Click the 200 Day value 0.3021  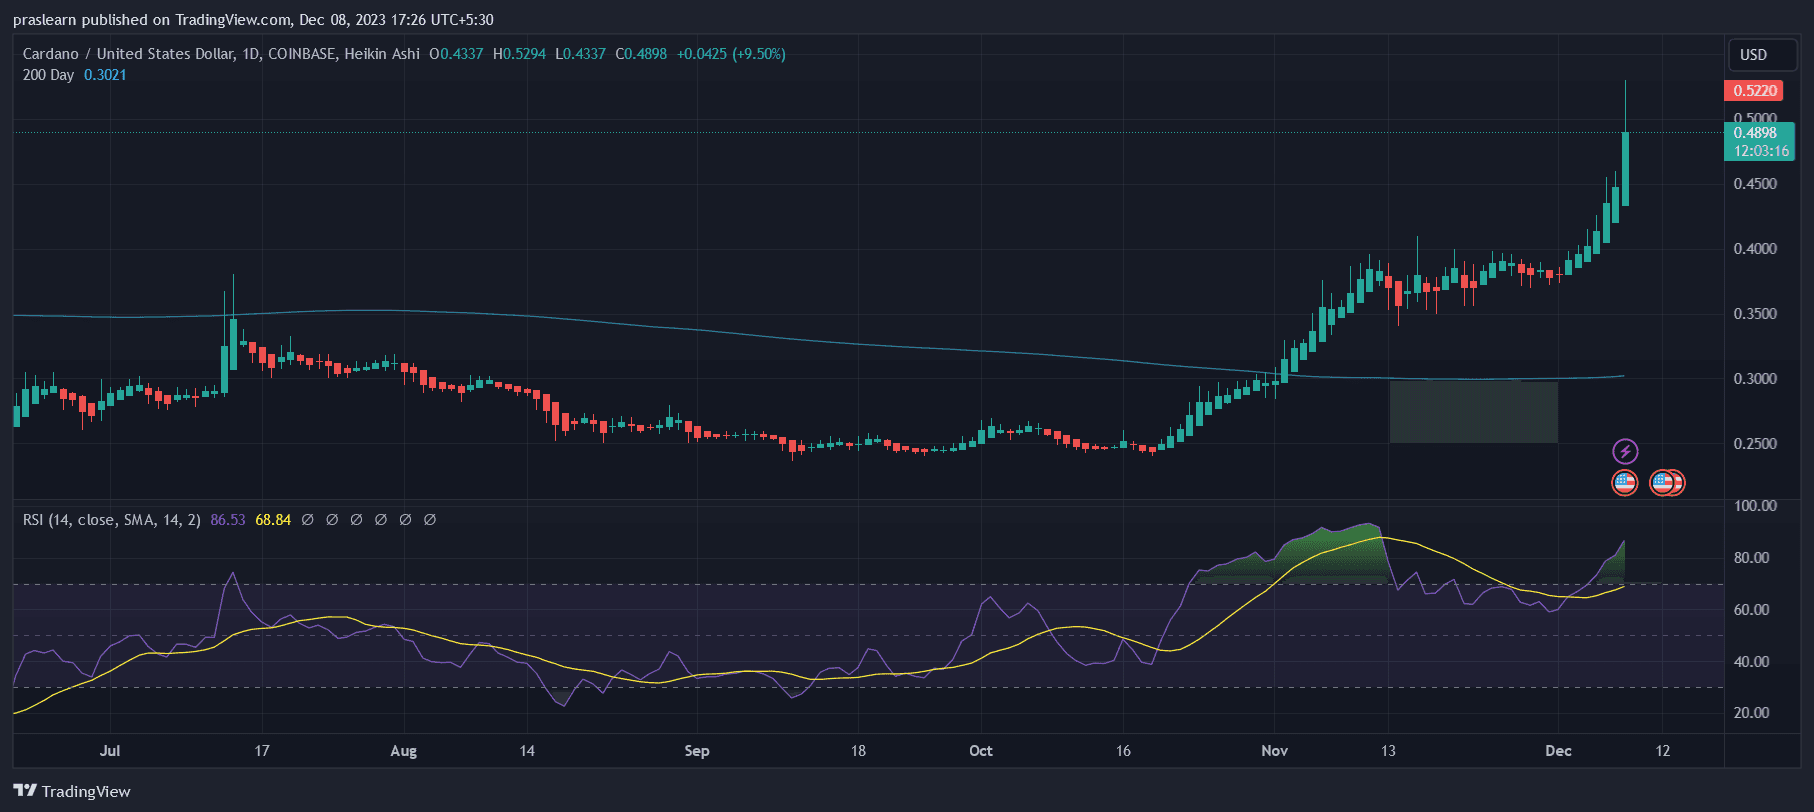pos(105,75)
